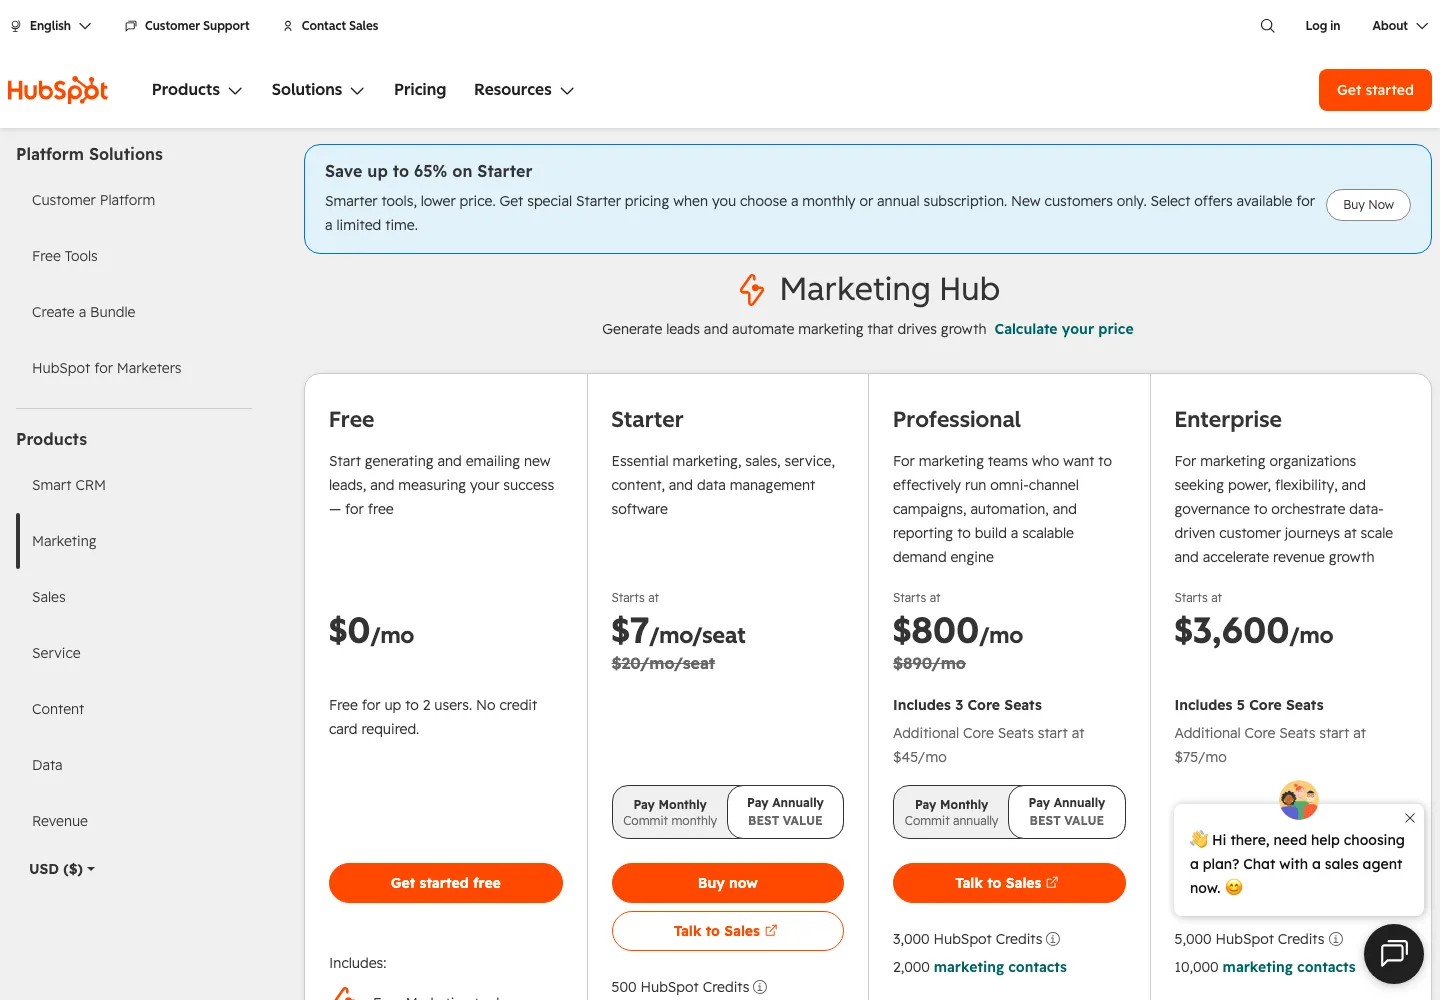Select Smart CRM in the sidebar
The height and width of the screenshot is (1000, 1440).
[69, 485]
